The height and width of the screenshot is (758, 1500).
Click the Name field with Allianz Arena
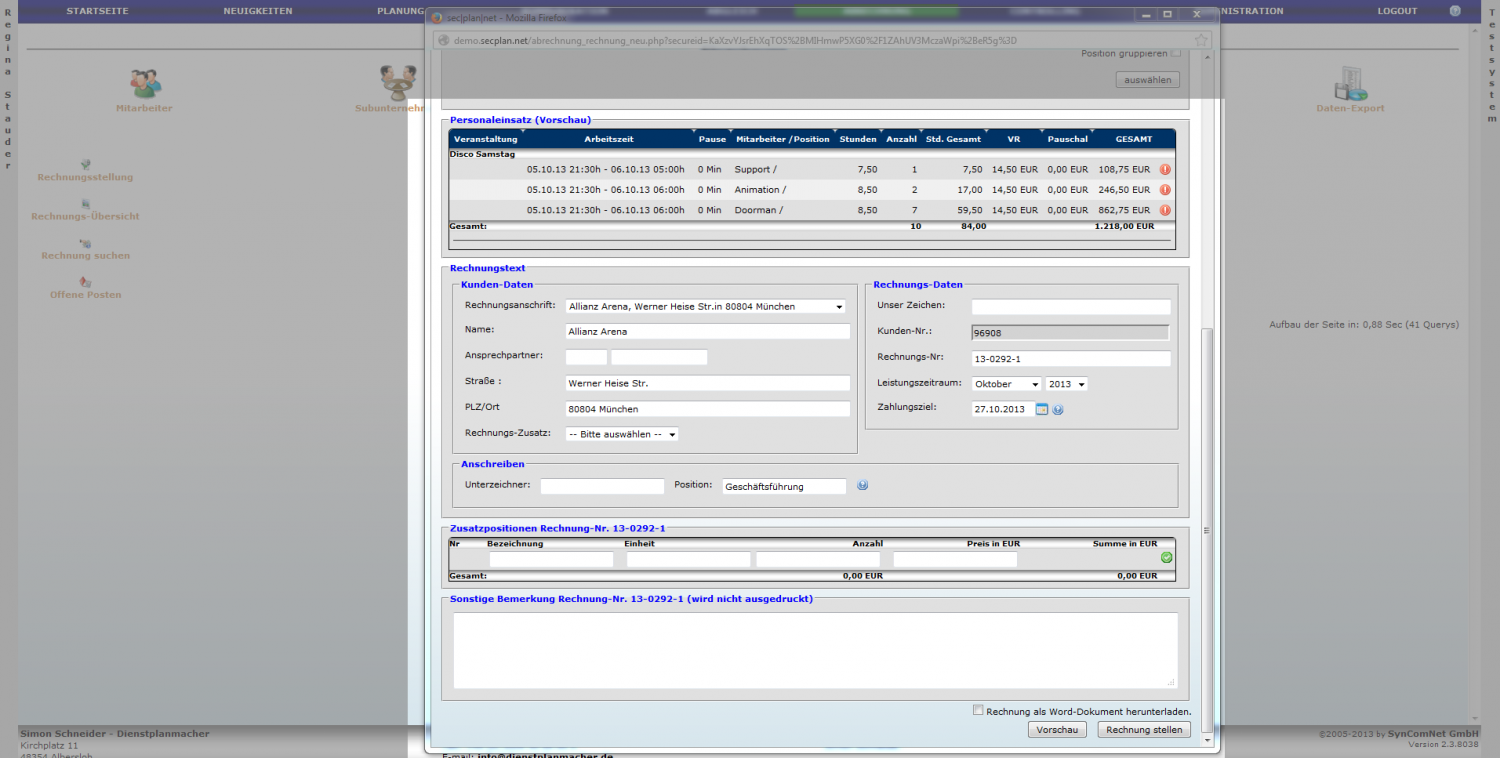point(707,331)
